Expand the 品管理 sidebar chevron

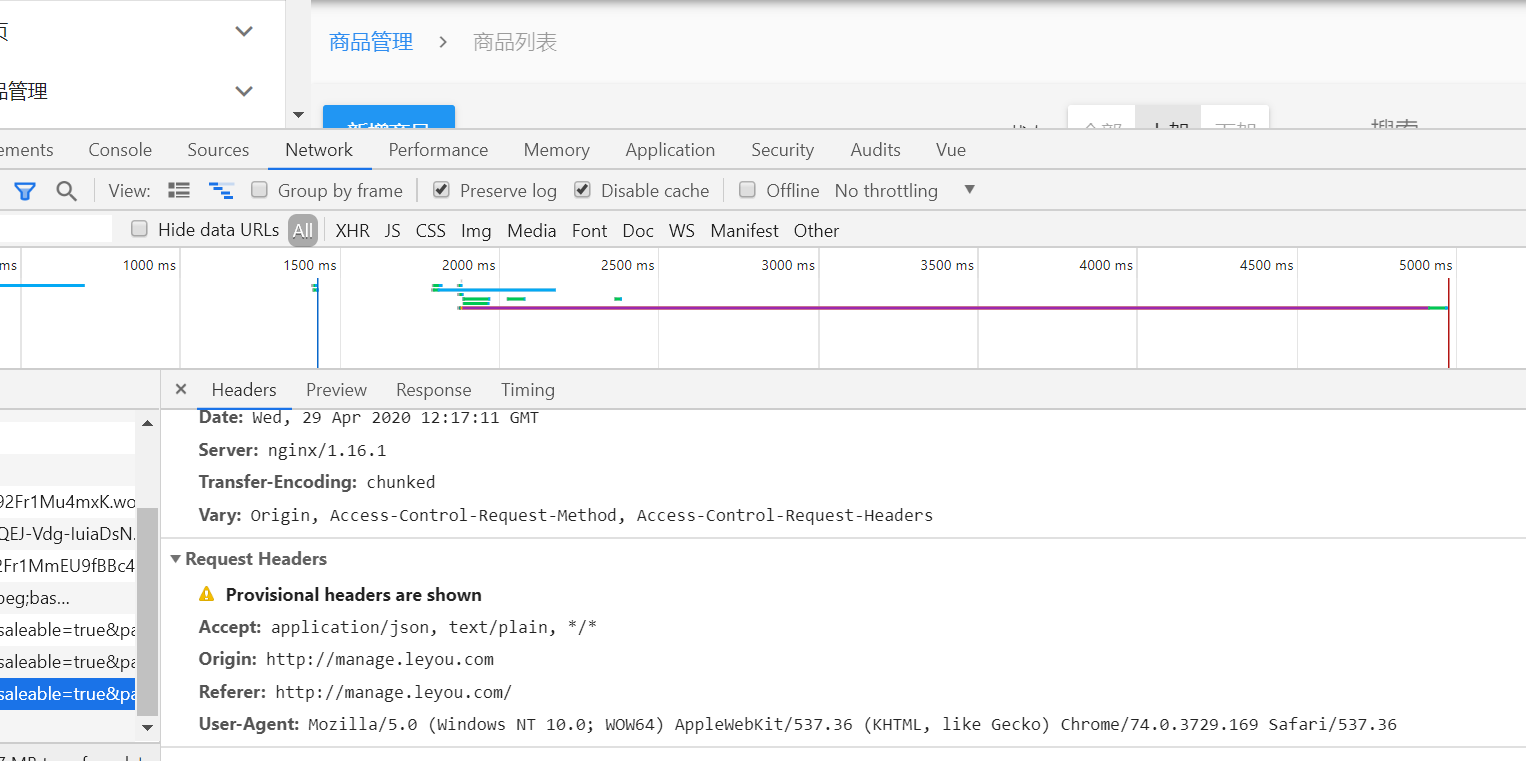[244, 91]
